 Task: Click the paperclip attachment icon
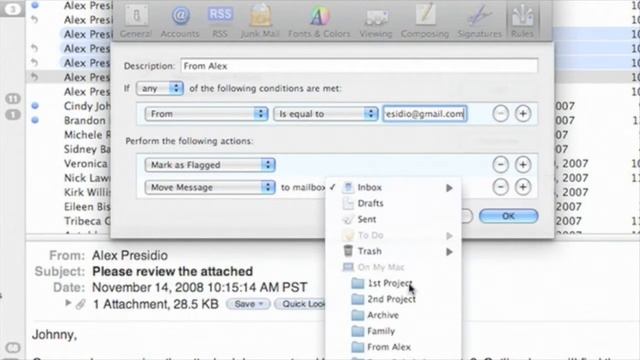pyautogui.click(x=81, y=304)
